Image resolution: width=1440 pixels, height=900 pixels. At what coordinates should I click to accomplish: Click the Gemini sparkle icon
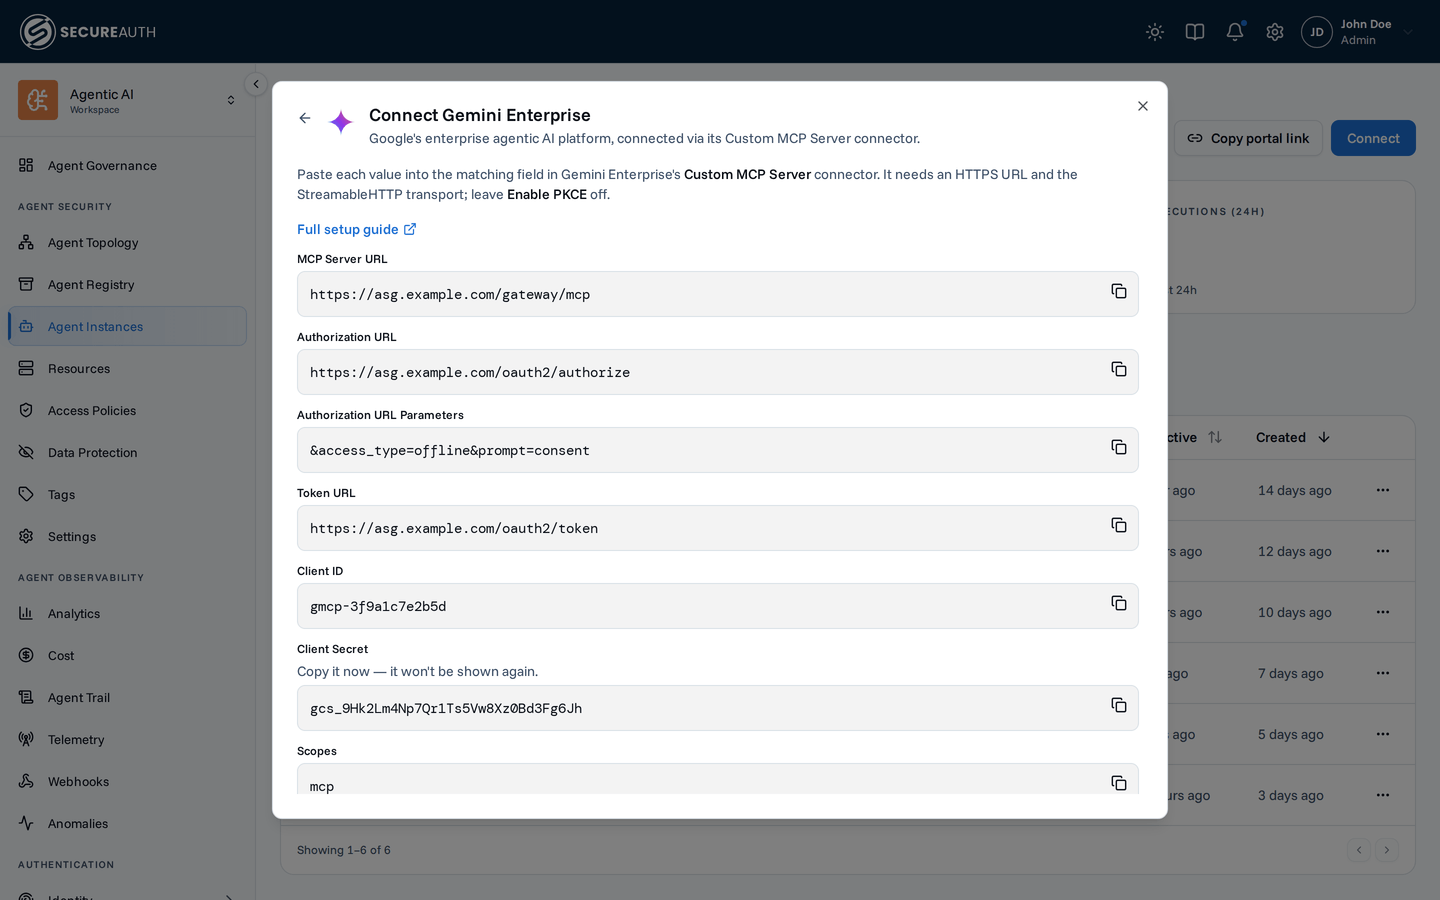pyautogui.click(x=341, y=122)
